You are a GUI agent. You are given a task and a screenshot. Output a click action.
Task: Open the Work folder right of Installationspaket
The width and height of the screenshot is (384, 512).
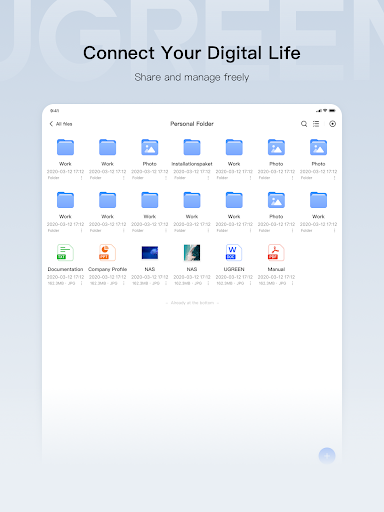[x=234, y=147]
